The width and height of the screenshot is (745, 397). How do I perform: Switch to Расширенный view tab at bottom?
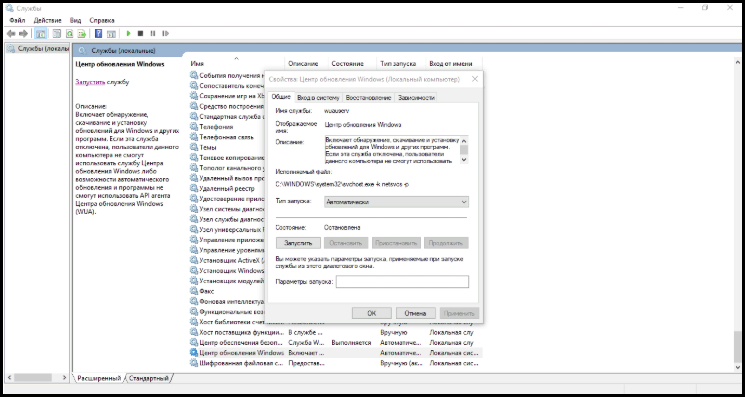click(99, 378)
